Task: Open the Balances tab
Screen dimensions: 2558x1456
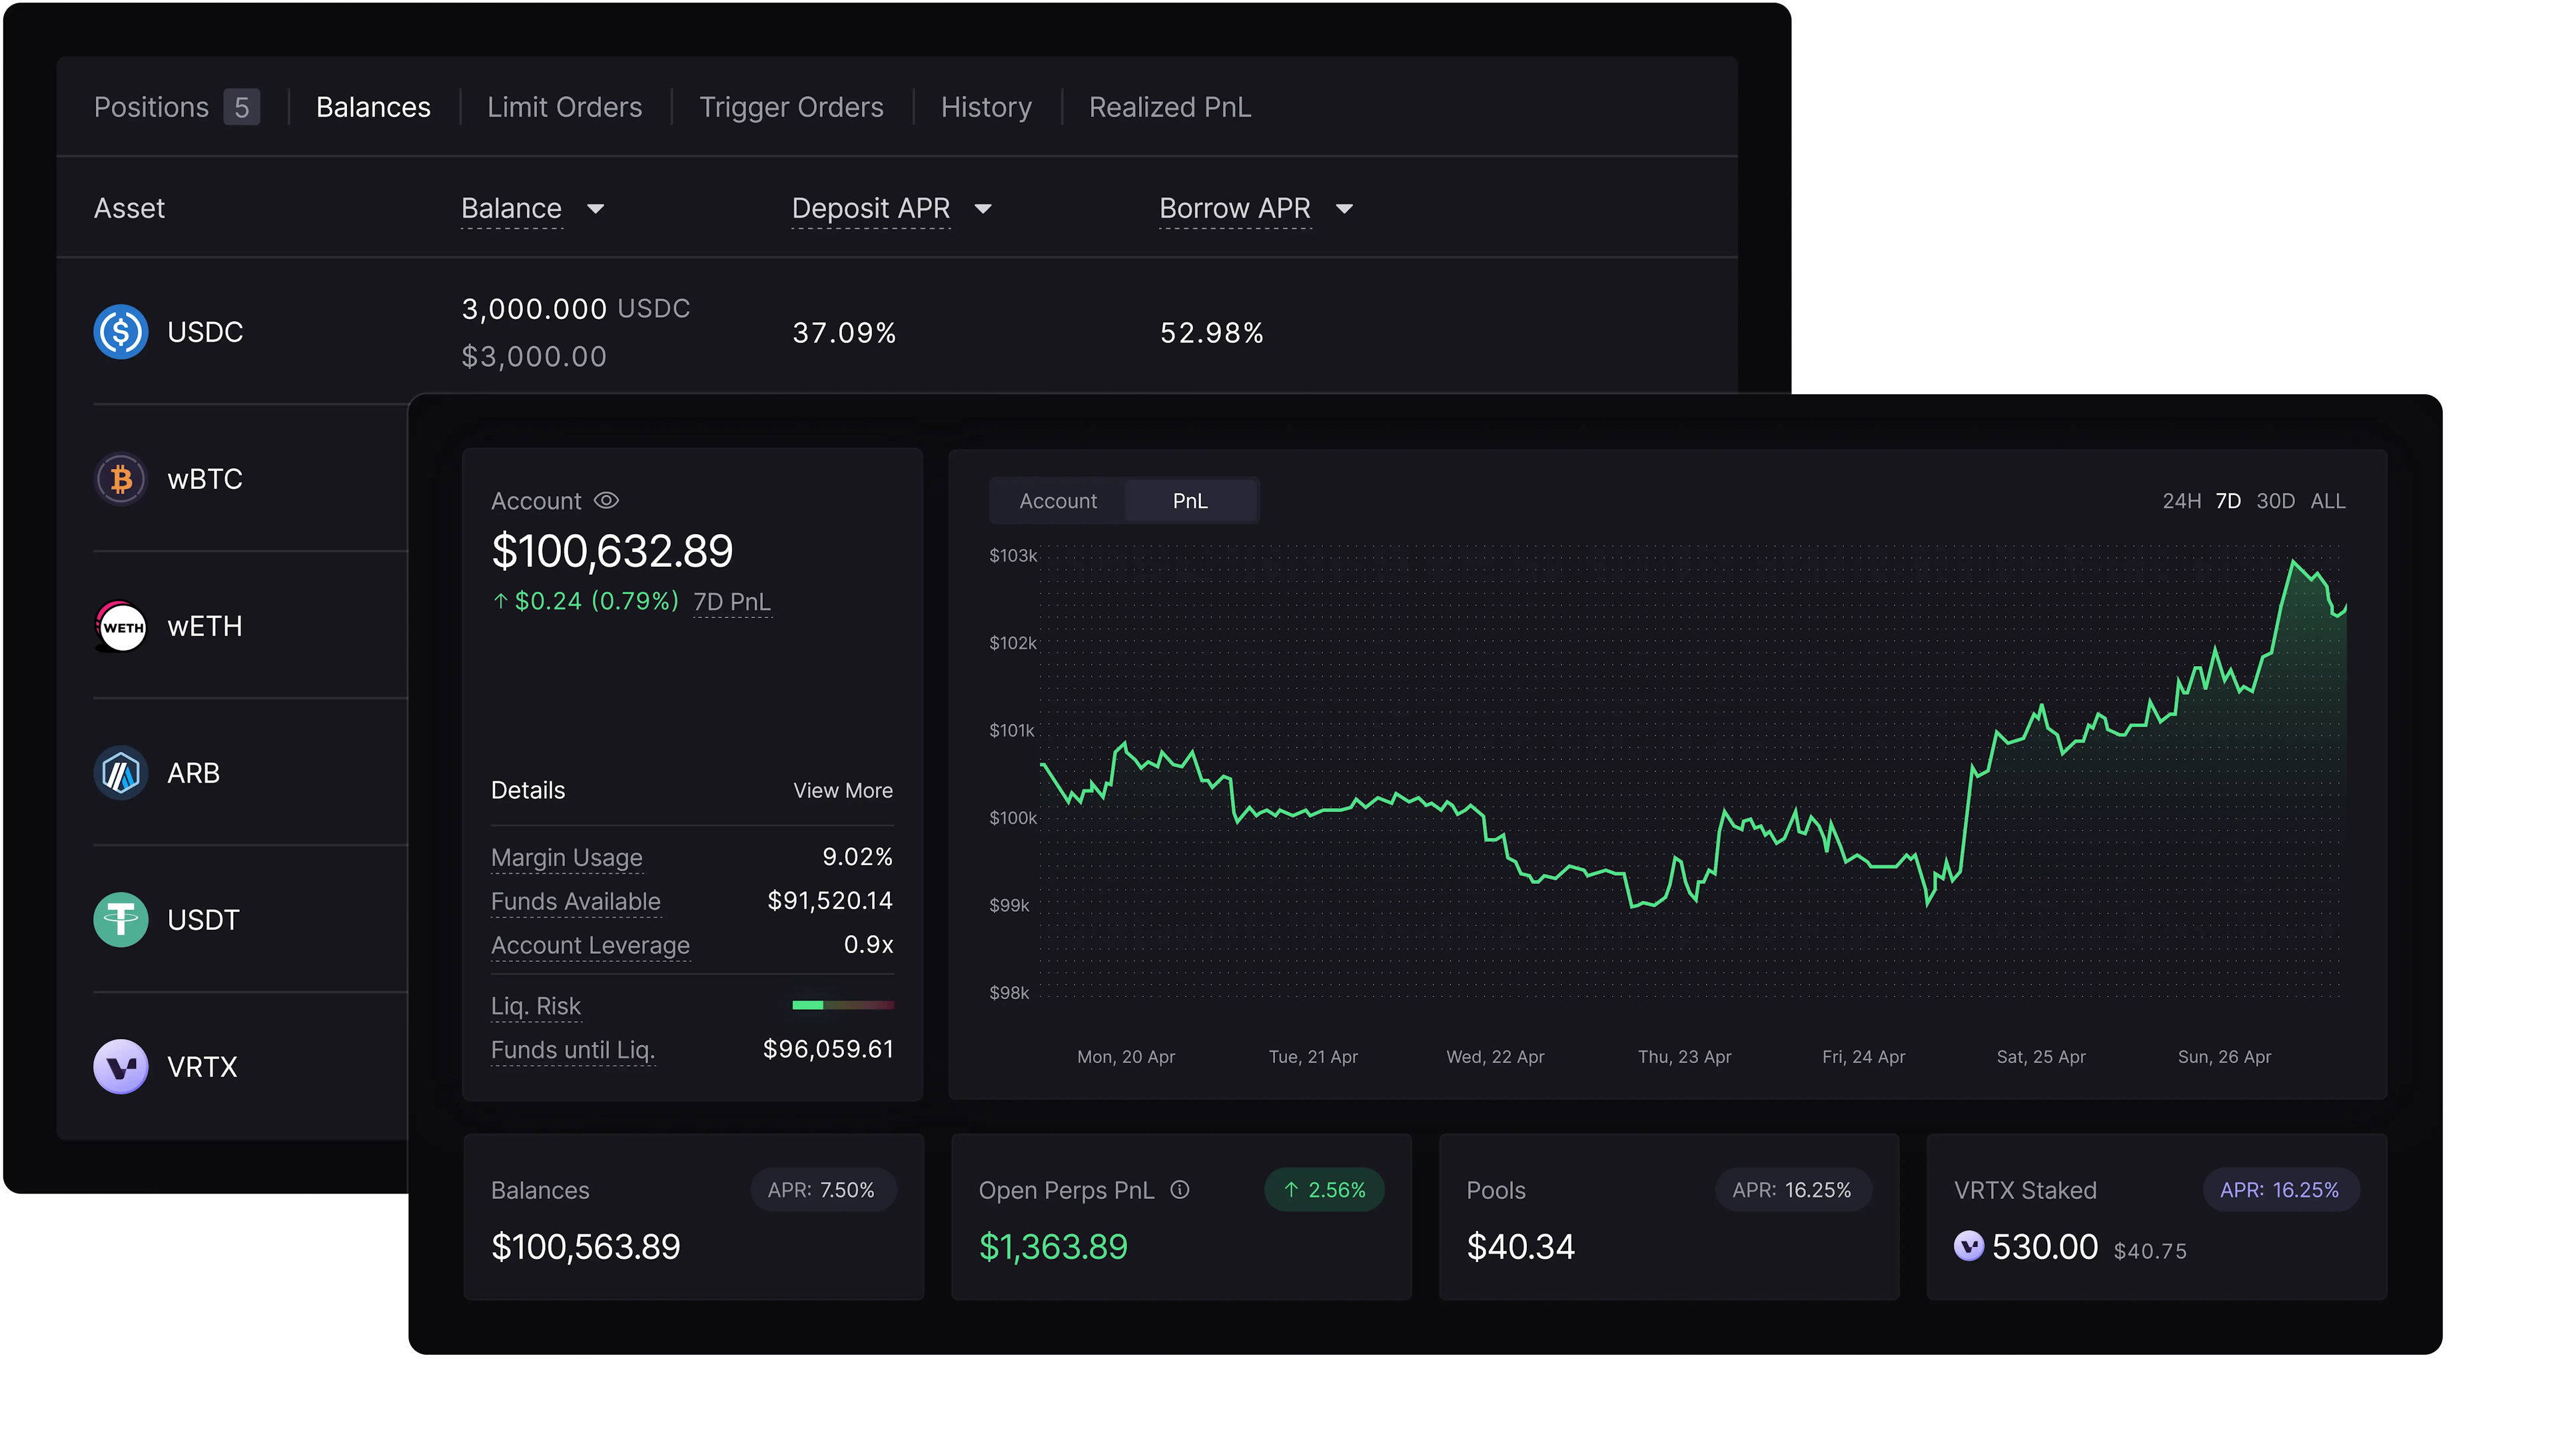Action: (x=373, y=107)
